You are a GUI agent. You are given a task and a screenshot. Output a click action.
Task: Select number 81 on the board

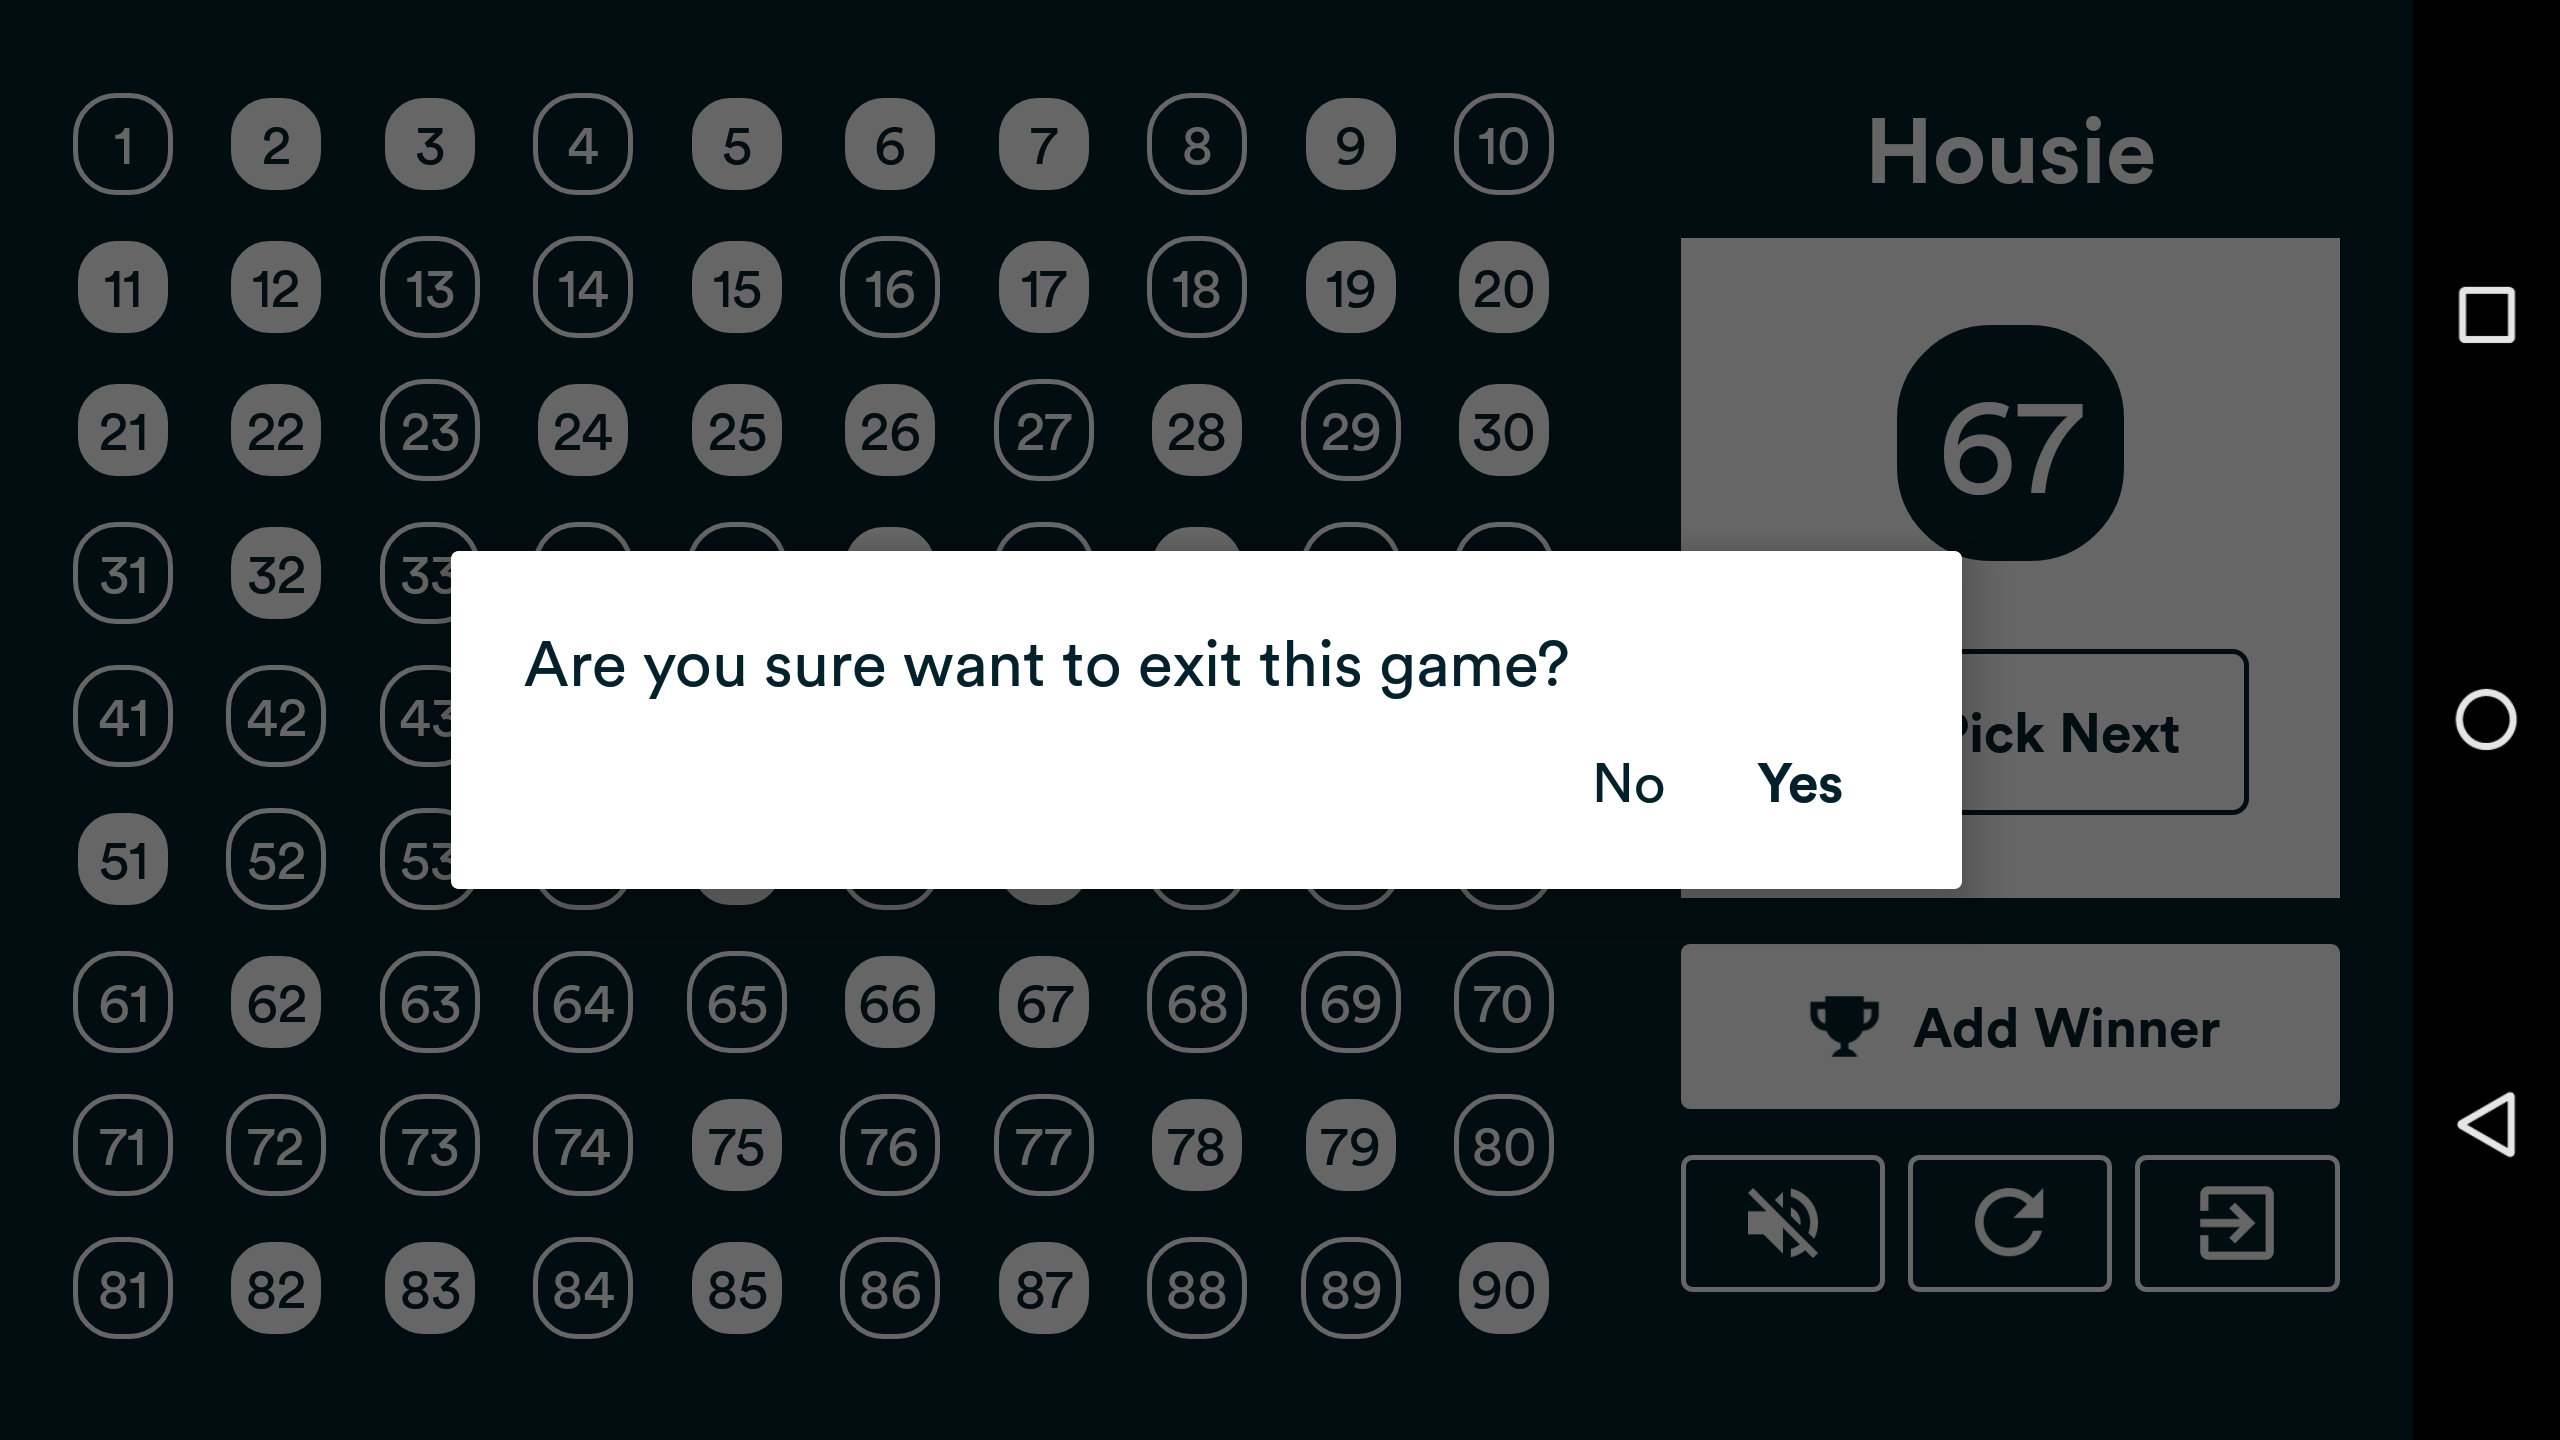[123, 1289]
